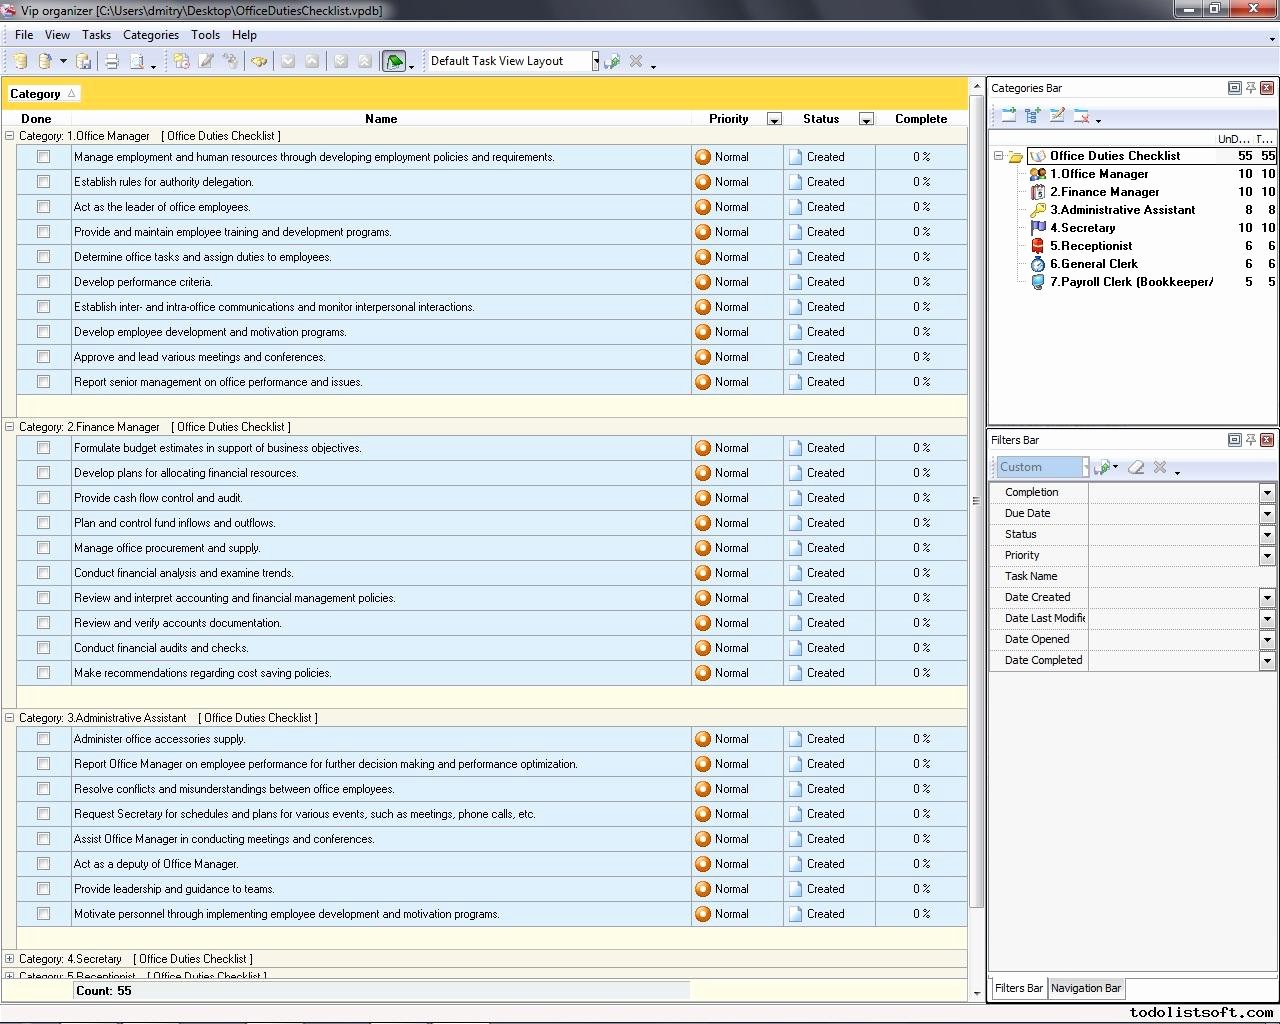
Task: Open the Completion filter dropdown
Action: pyautogui.click(x=1267, y=492)
